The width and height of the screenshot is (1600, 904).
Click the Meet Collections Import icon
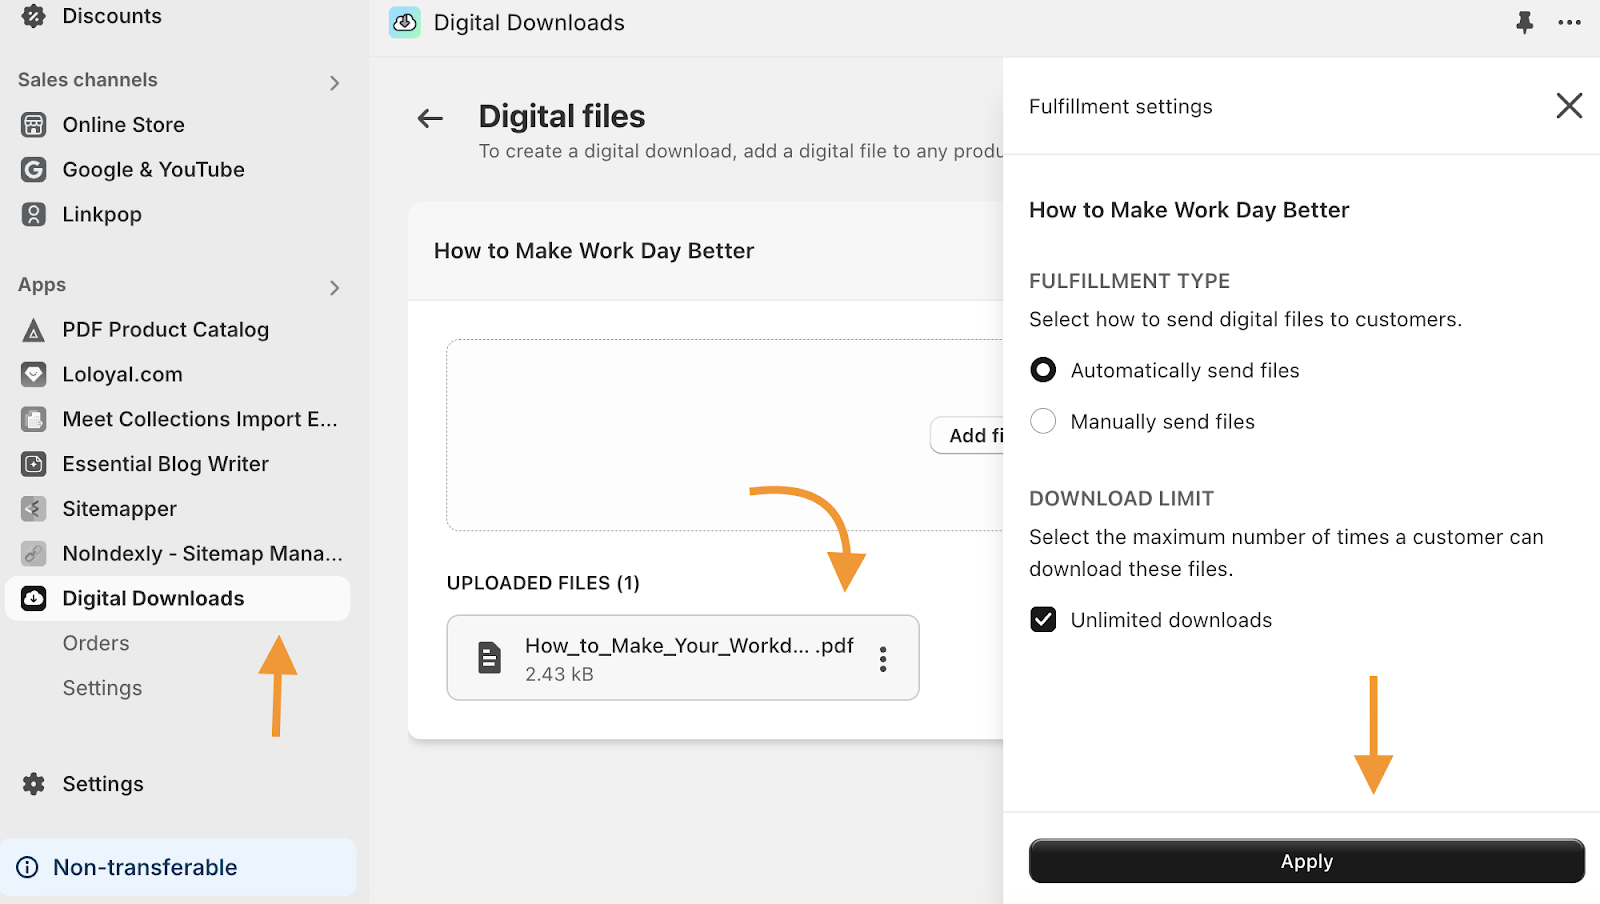pyautogui.click(x=33, y=419)
